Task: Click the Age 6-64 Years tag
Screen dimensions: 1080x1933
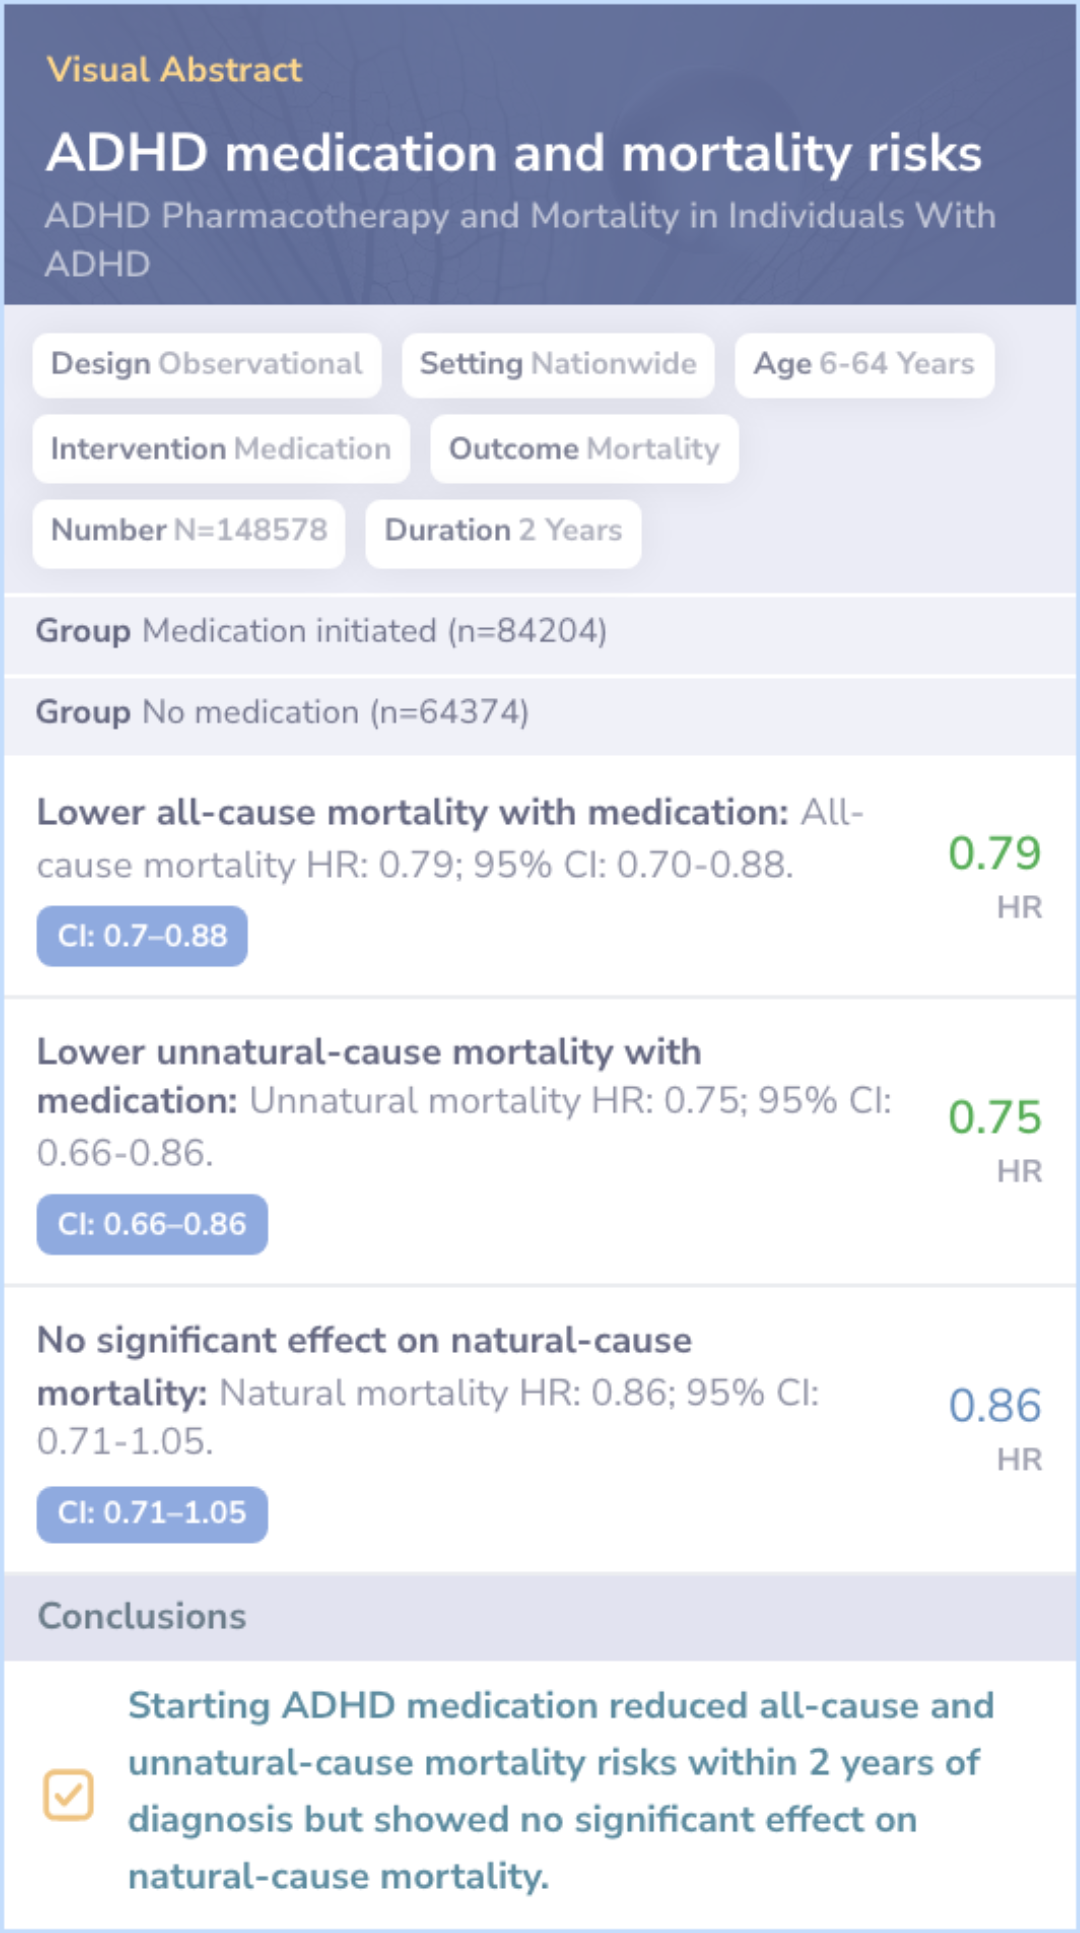Action: [864, 364]
